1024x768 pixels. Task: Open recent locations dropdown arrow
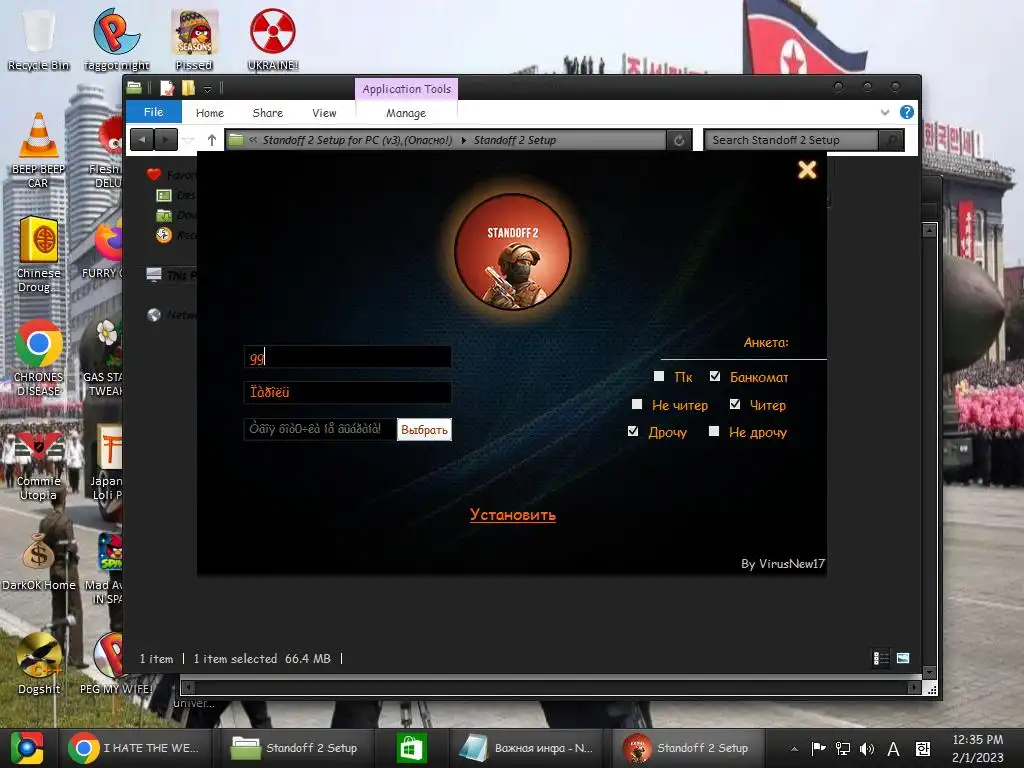coord(189,140)
